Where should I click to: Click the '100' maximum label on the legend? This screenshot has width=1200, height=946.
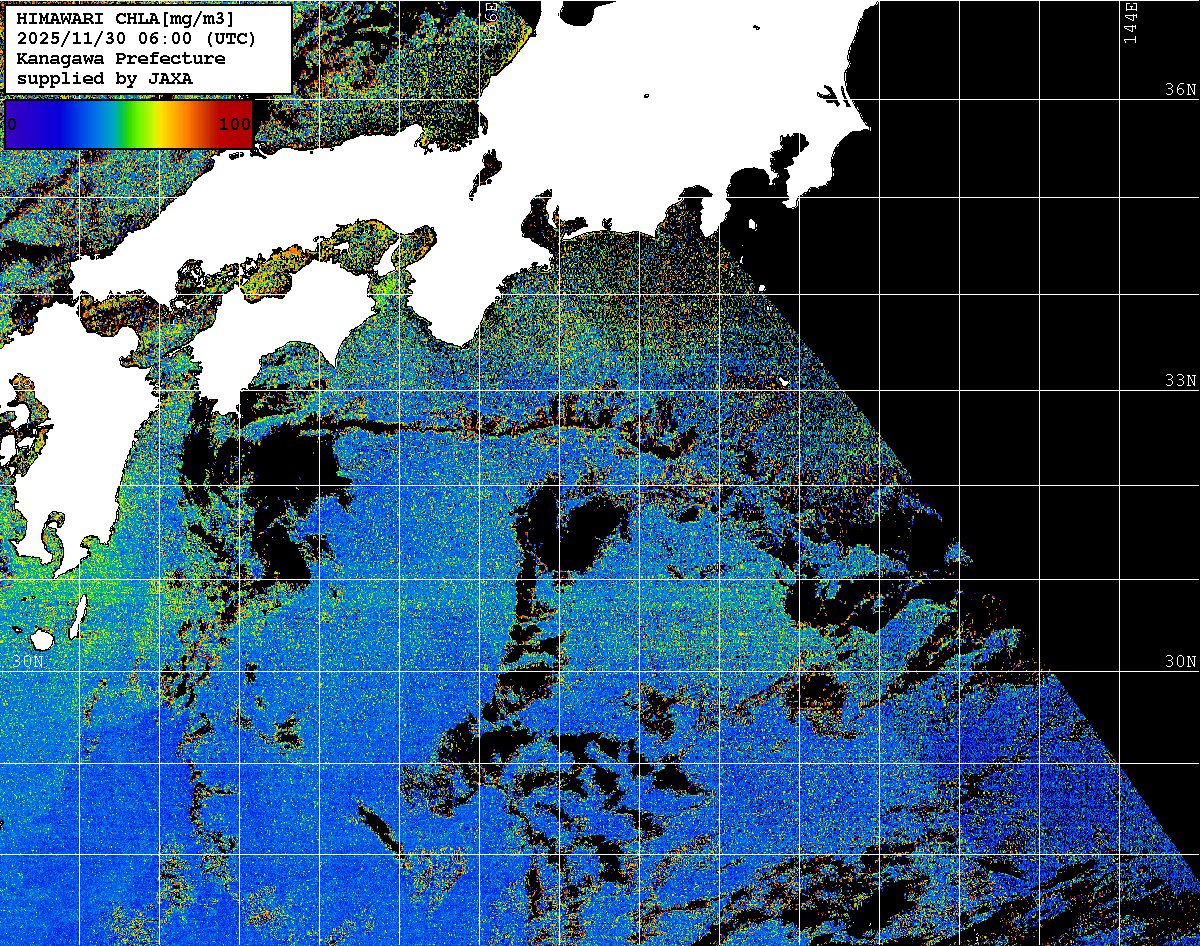coord(234,124)
